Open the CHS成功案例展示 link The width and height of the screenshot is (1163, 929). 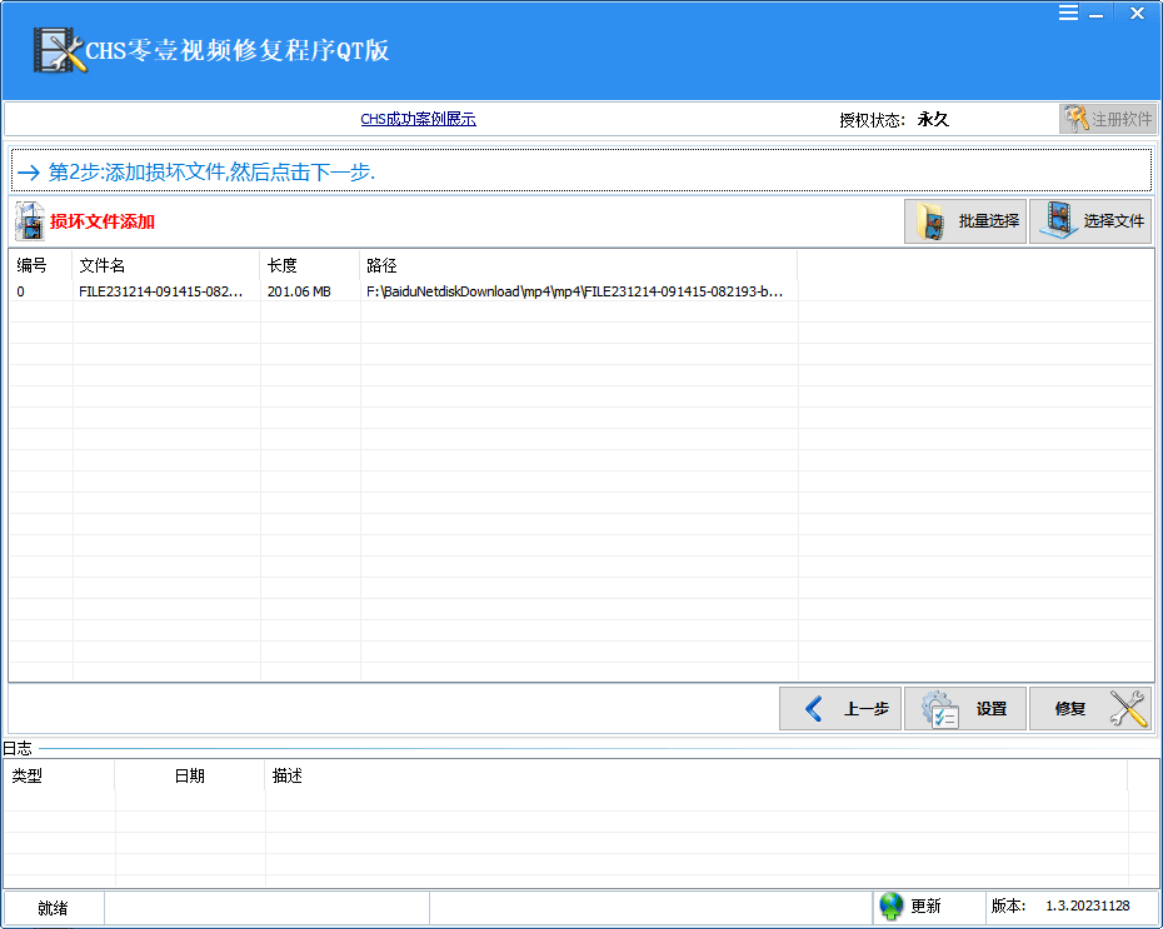pyautogui.click(x=418, y=119)
